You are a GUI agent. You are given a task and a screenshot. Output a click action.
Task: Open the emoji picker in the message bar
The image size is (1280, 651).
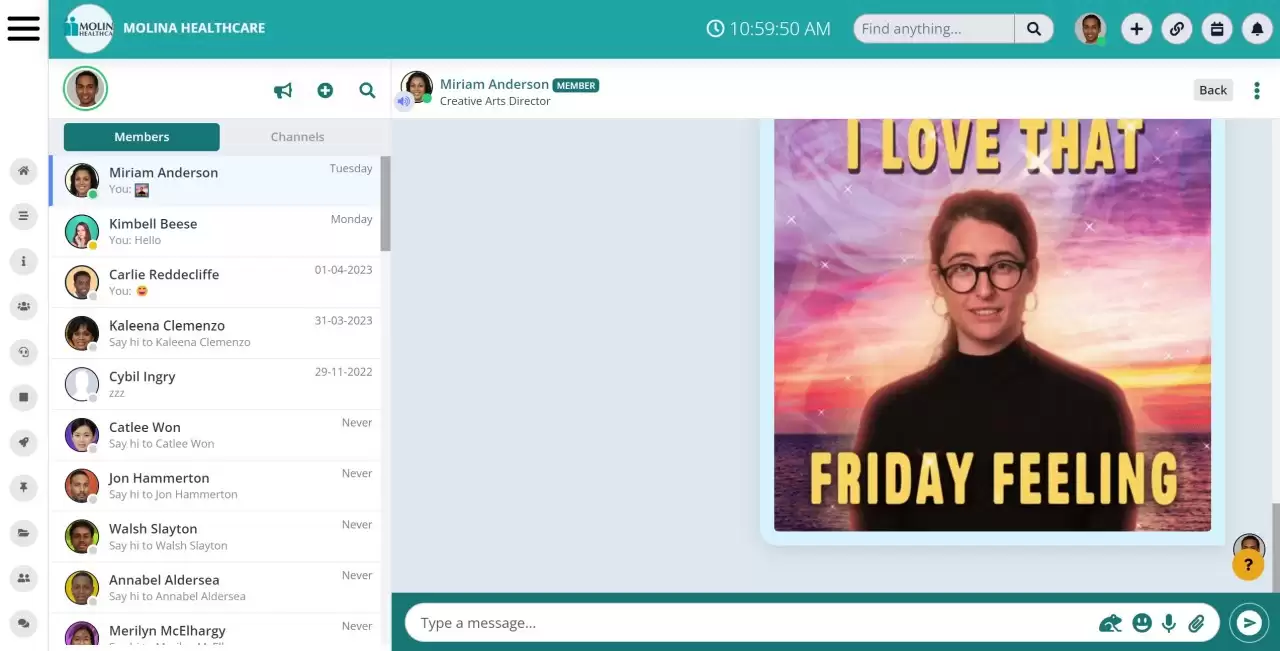[1142, 622]
